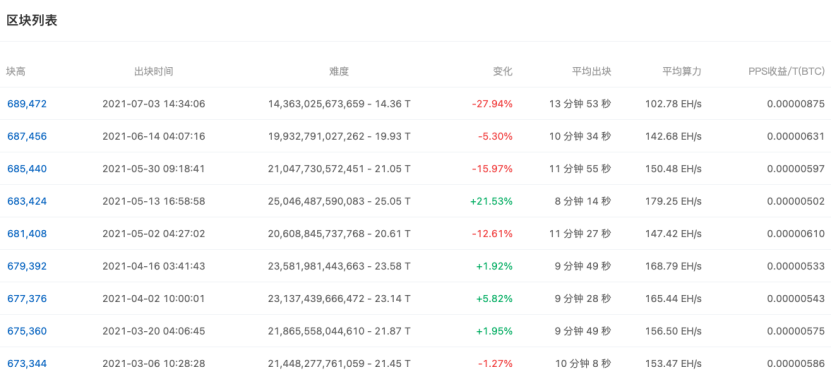Image resolution: width=831 pixels, height=379 pixels.
Task: Open block height 681,408 link
Action: click(27, 234)
